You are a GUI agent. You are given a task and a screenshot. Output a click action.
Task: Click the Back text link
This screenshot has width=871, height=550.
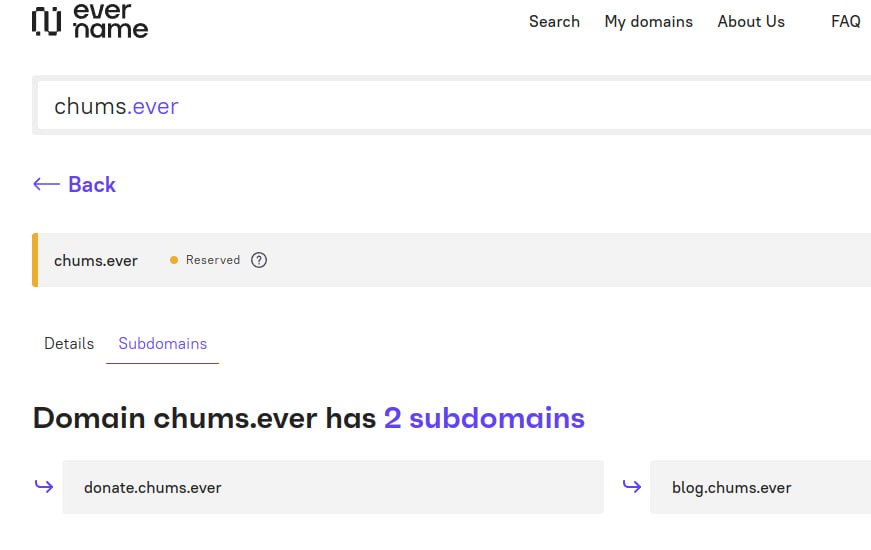[92, 184]
